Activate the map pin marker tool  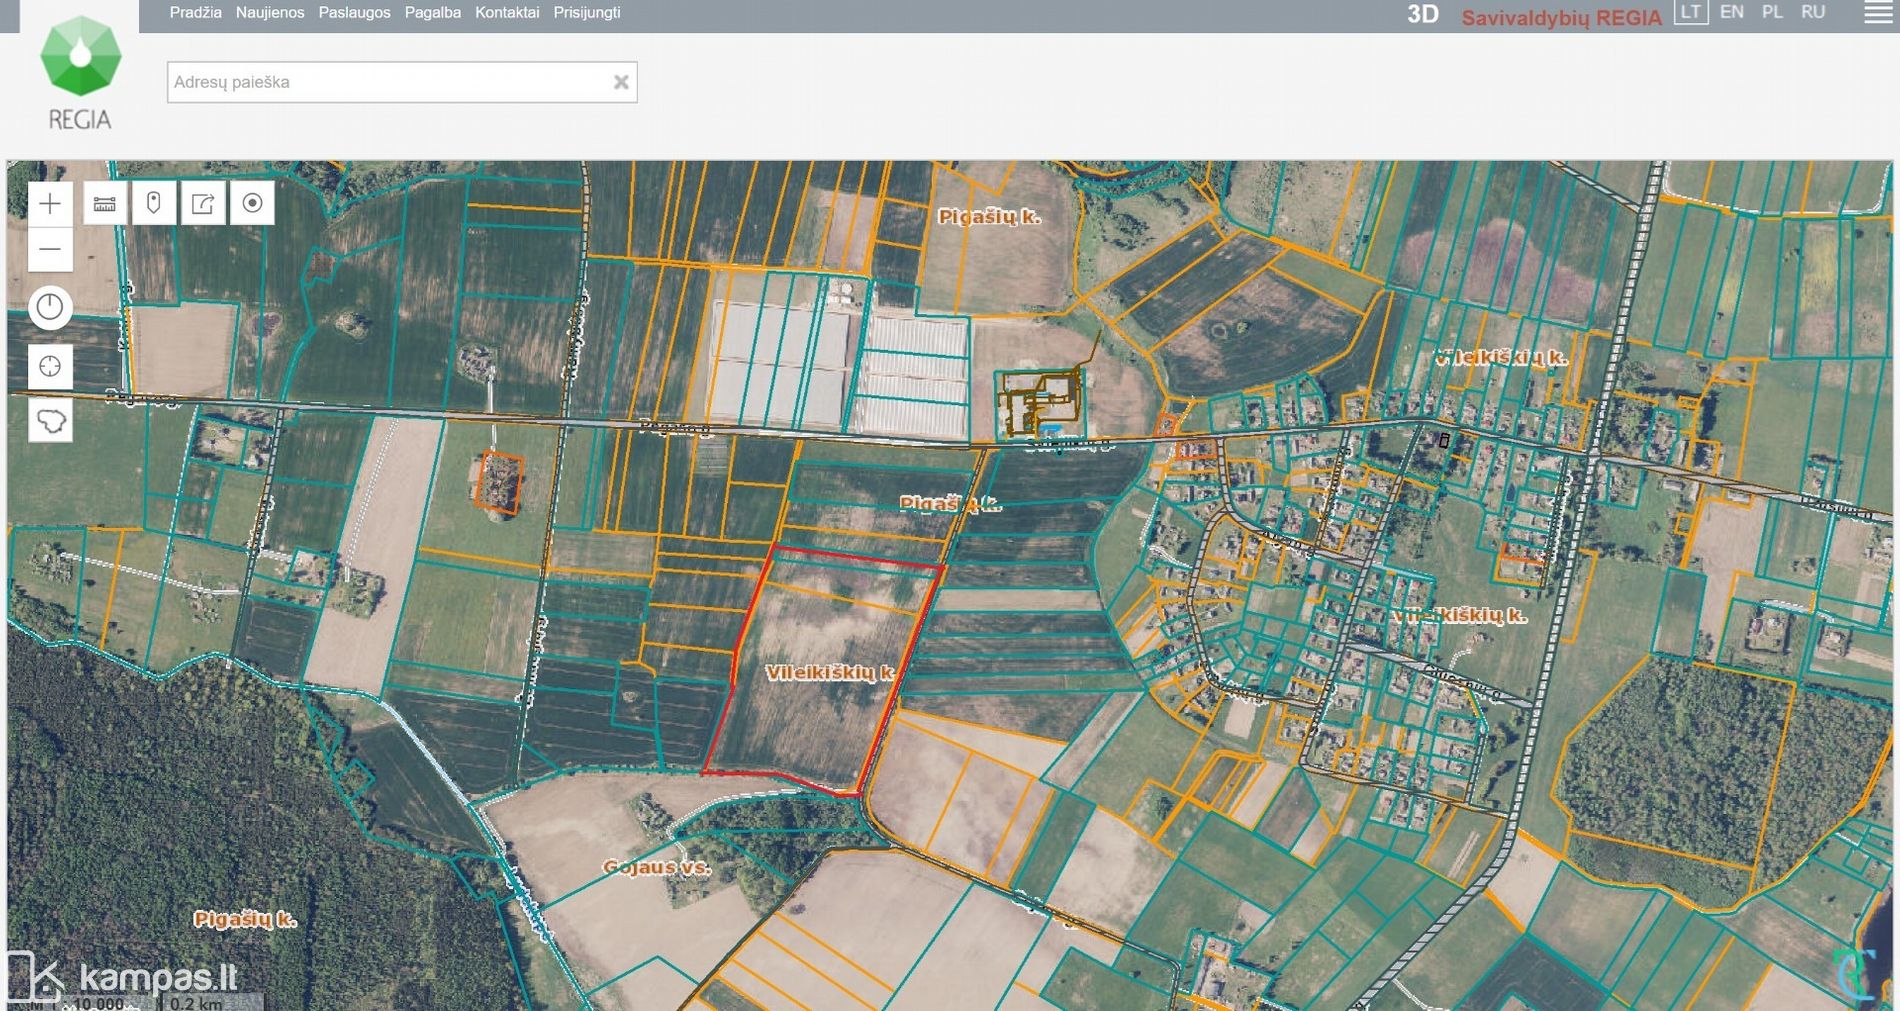click(154, 204)
